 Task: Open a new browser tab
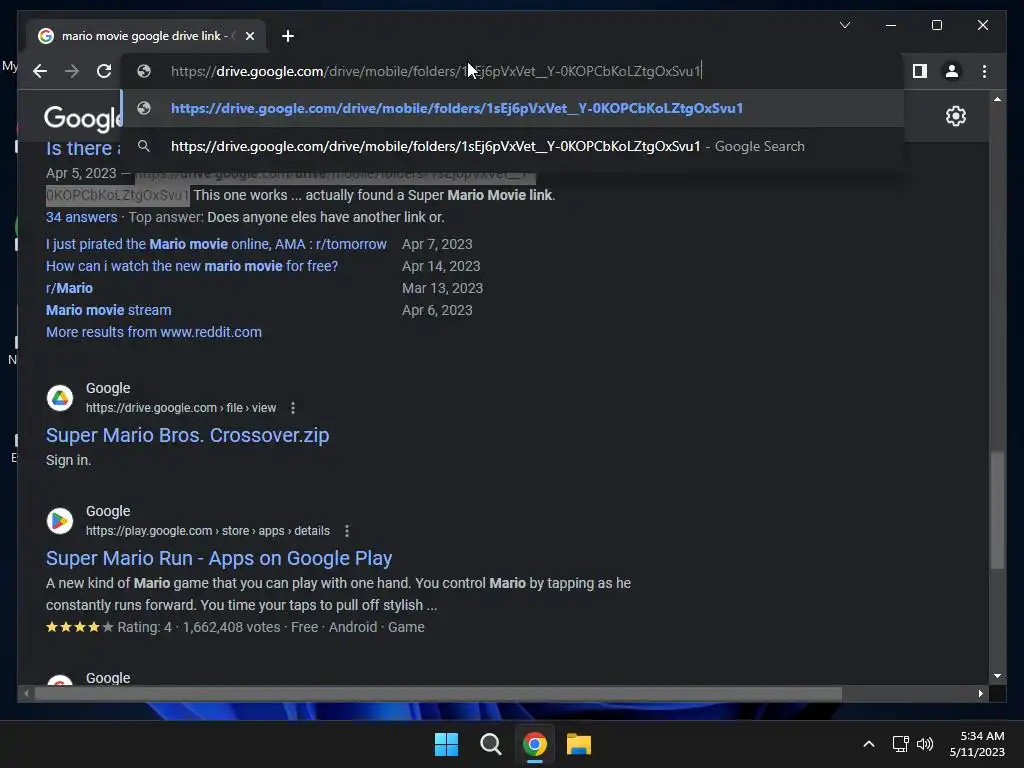point(288,36)
